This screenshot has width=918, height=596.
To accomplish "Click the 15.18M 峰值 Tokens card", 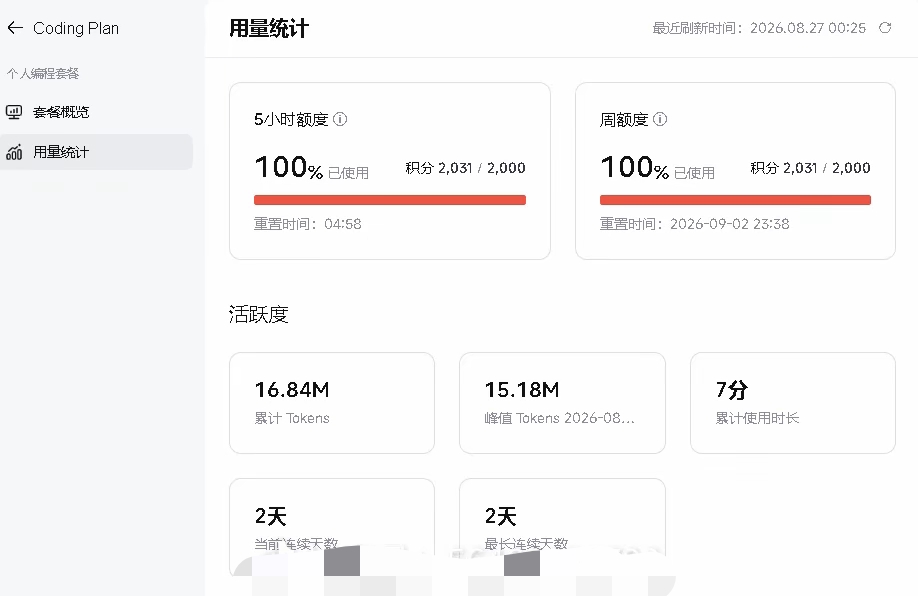I will 562,403.
